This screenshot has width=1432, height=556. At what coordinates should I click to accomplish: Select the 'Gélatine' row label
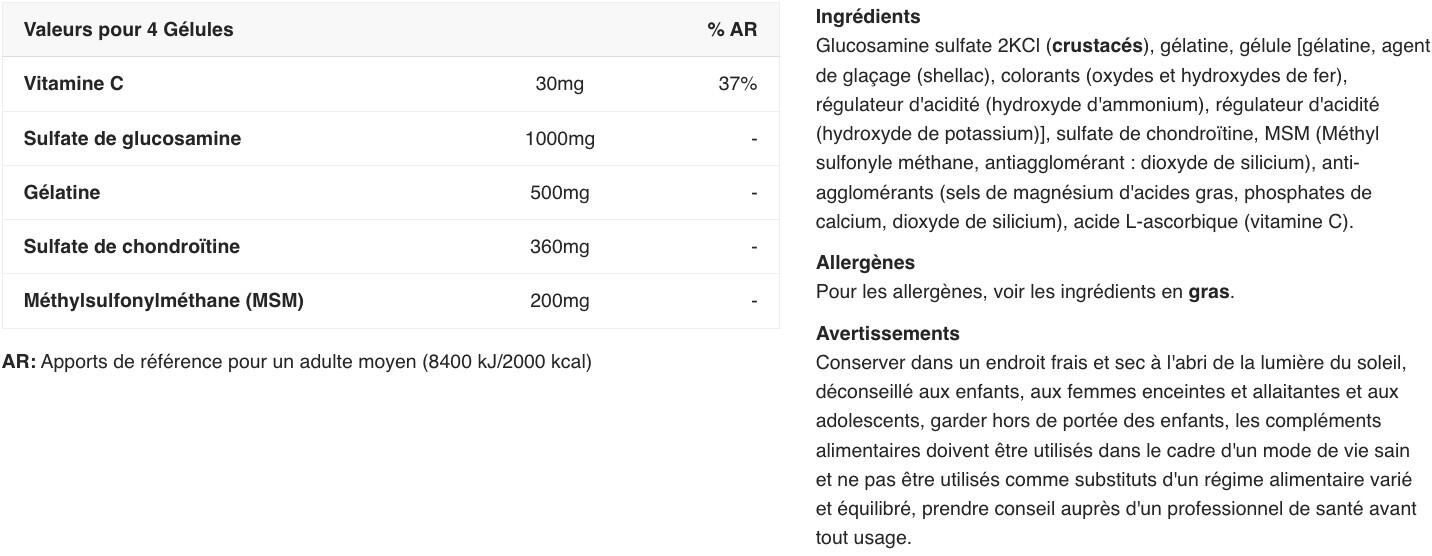[62, 192]
